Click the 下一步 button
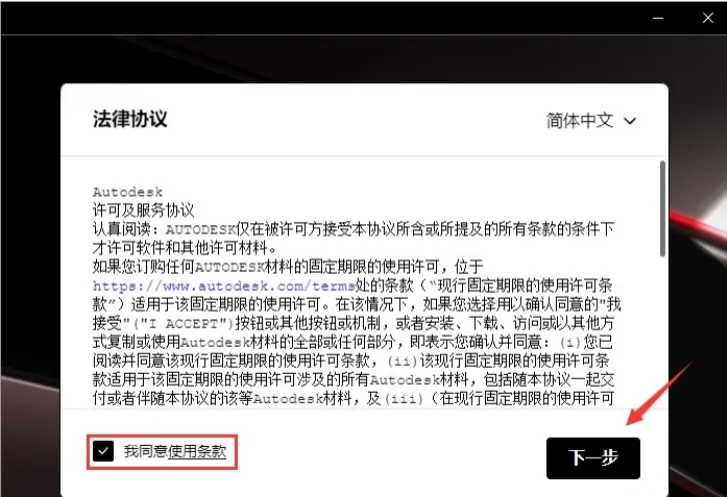The height and width of the screenshot is (497, 727). [593, 458]
